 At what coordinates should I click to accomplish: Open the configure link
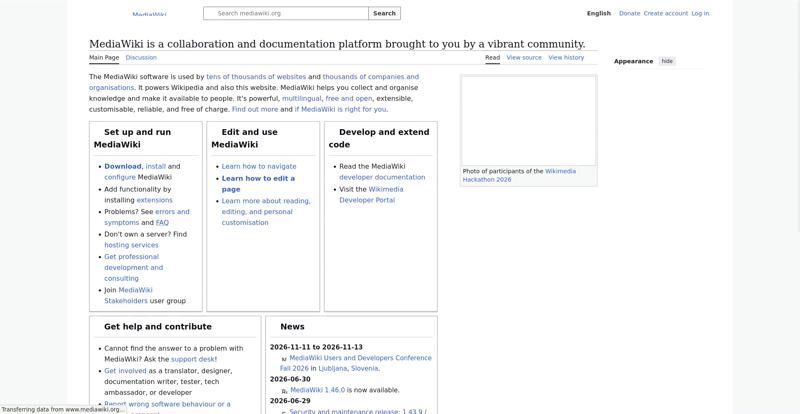120,177
